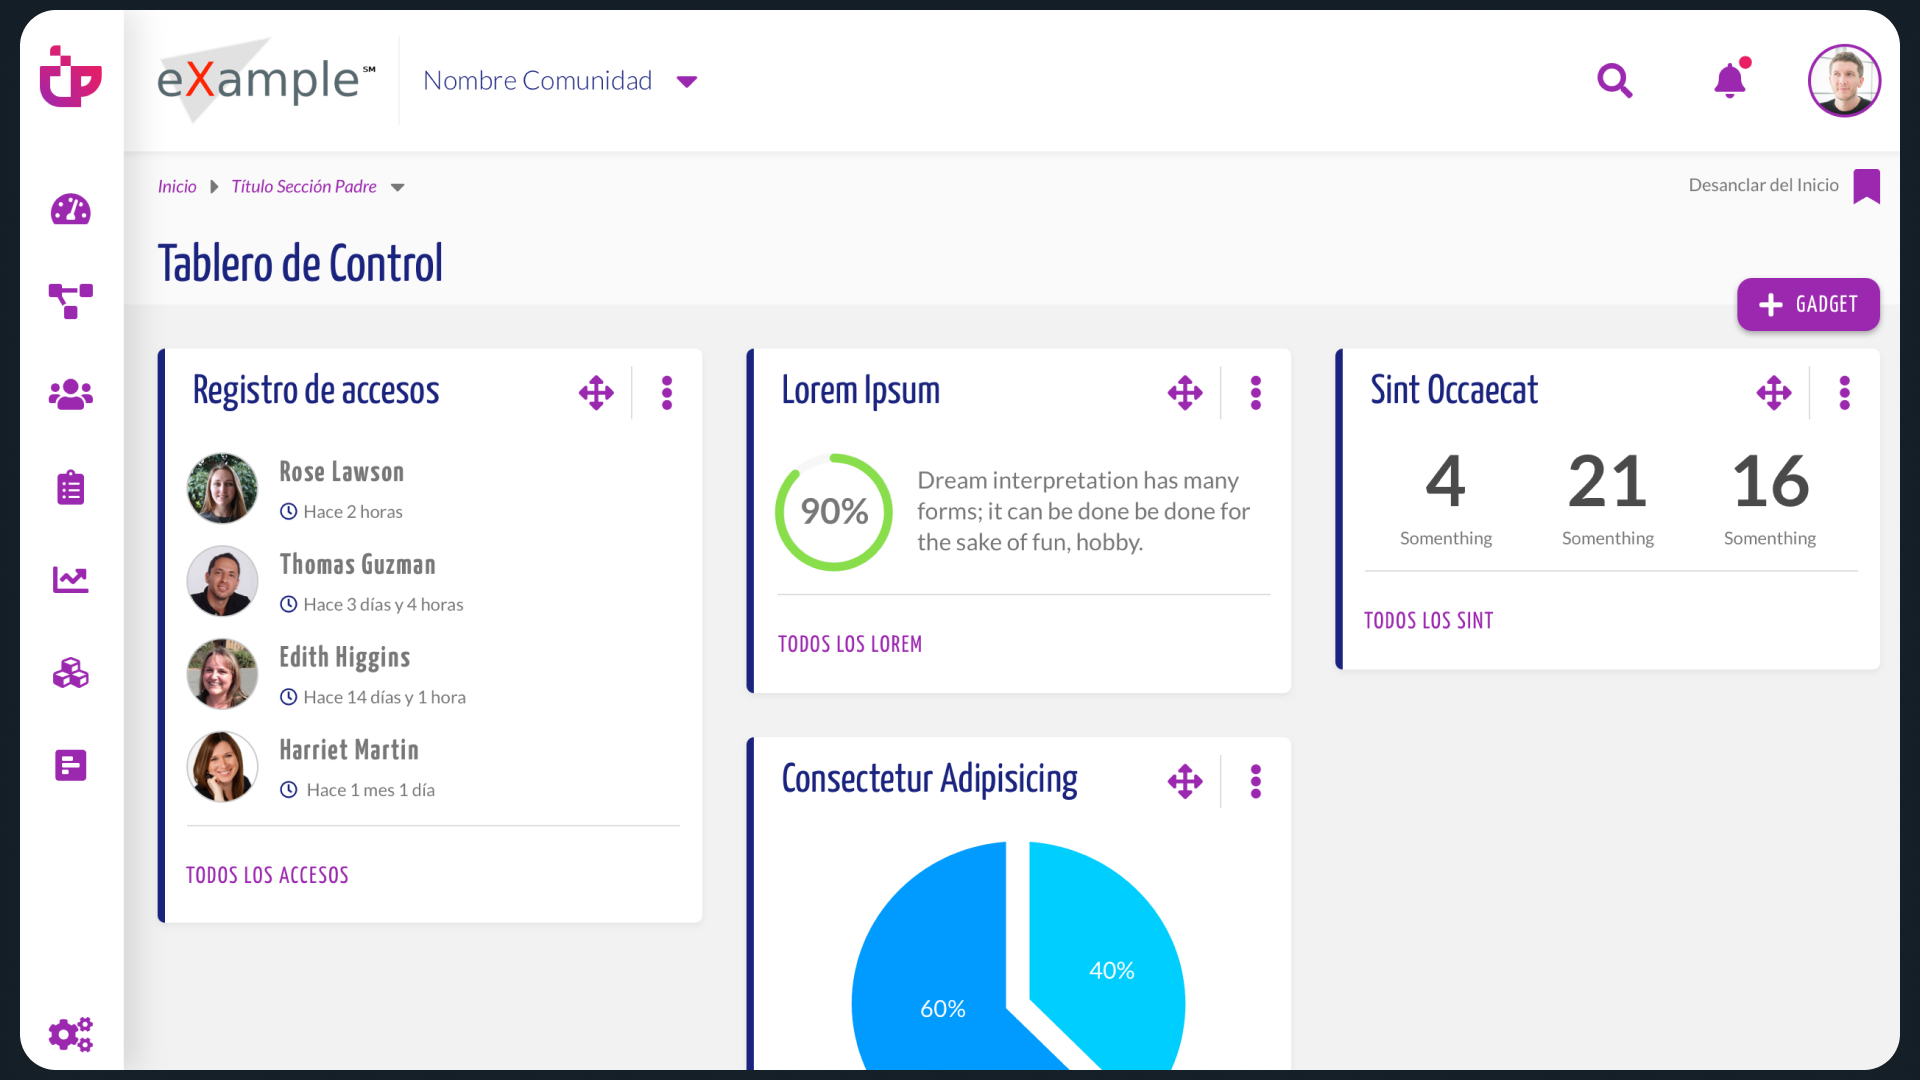Click the add GADGET button

click(1808, 304)
